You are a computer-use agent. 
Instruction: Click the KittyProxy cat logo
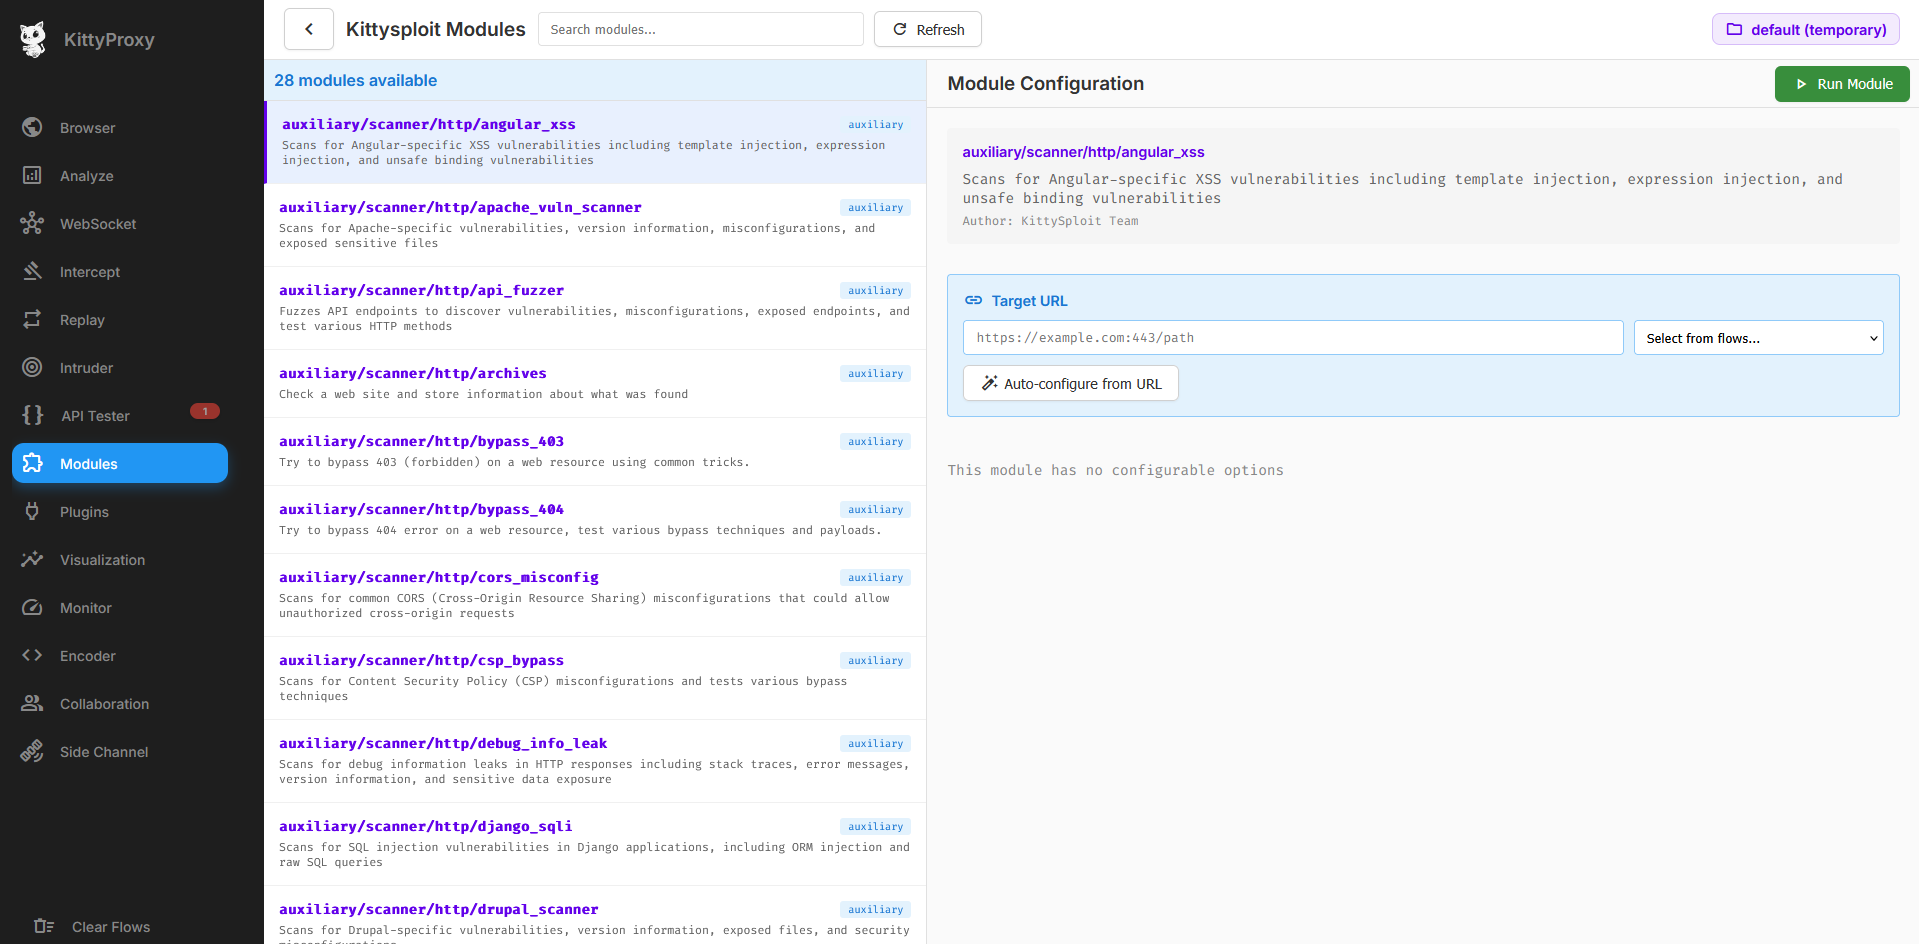tap(33, 39)
